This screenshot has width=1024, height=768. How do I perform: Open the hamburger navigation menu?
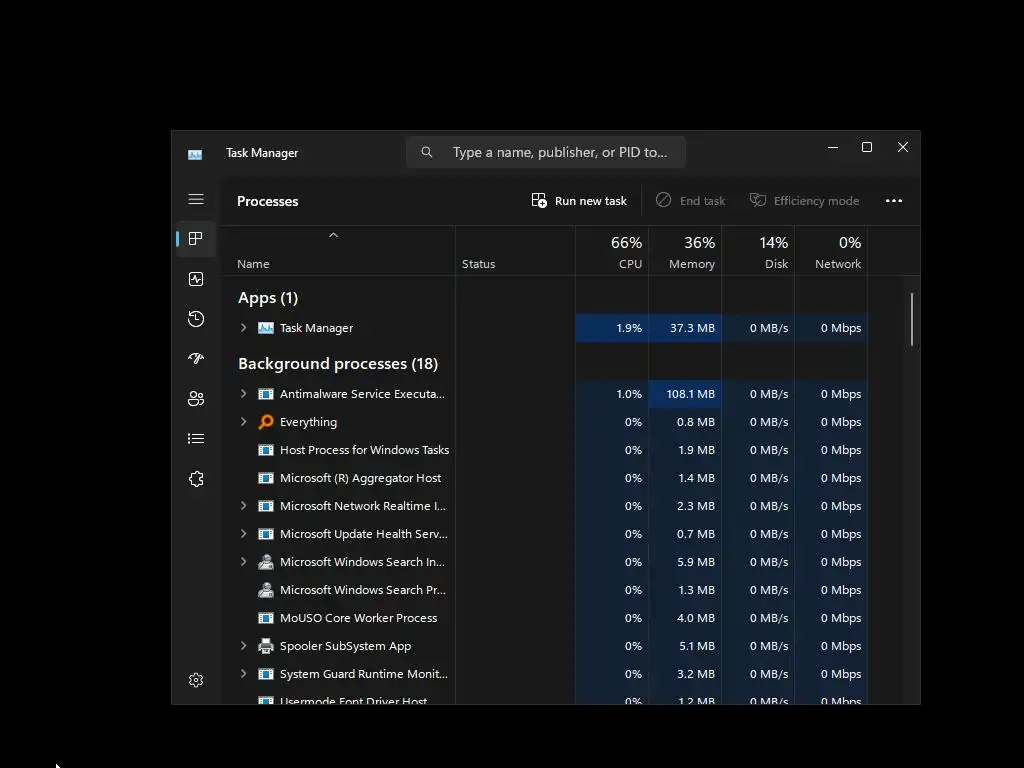pyautogui.click(x=196, y=199)
